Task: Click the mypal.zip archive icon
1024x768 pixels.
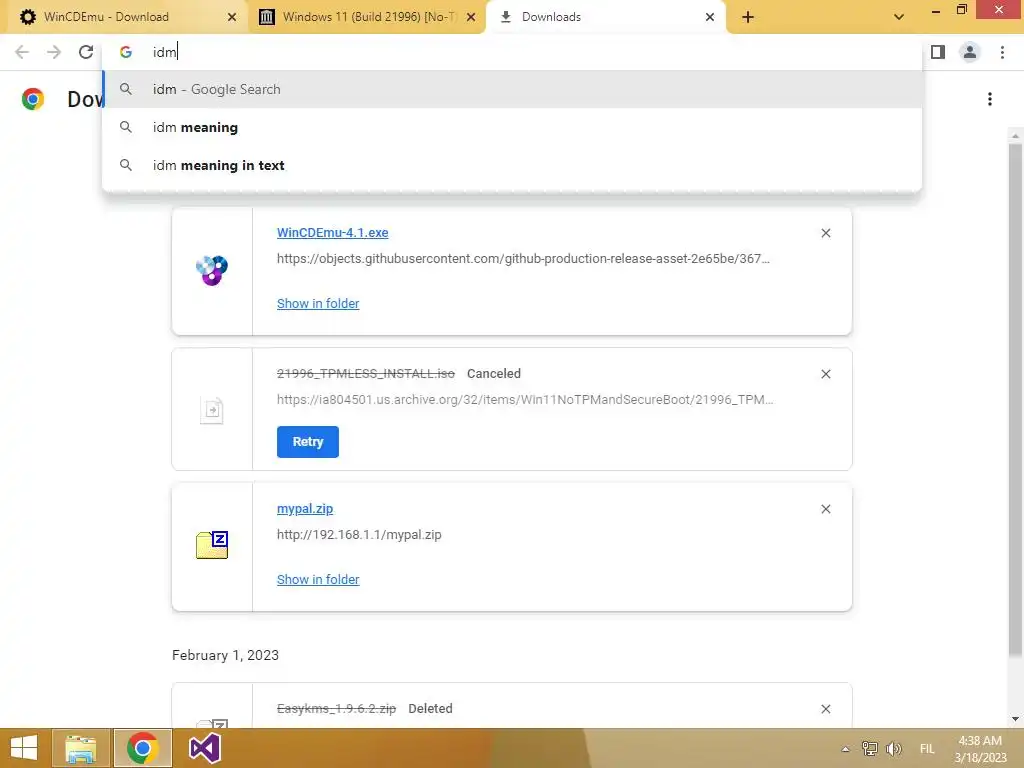Action: pyautogui.click(x=212, y=545)
